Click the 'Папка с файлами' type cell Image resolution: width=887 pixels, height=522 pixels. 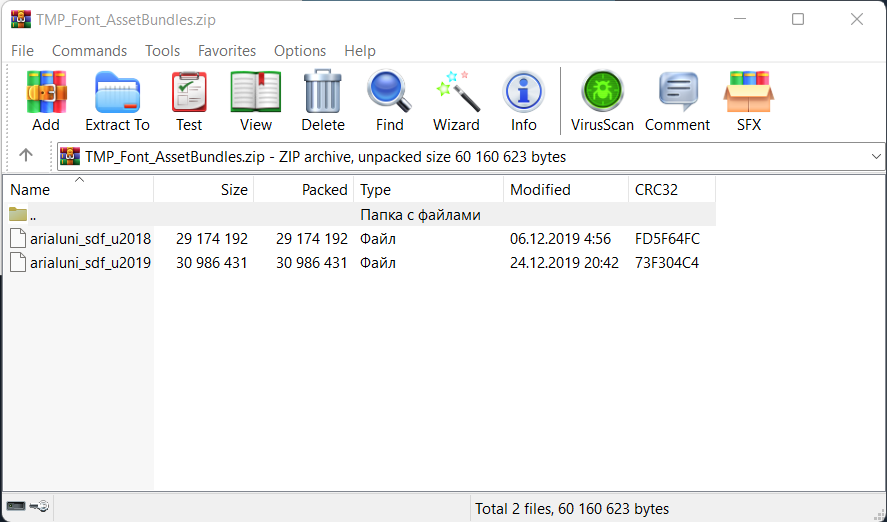click(420, 215)
